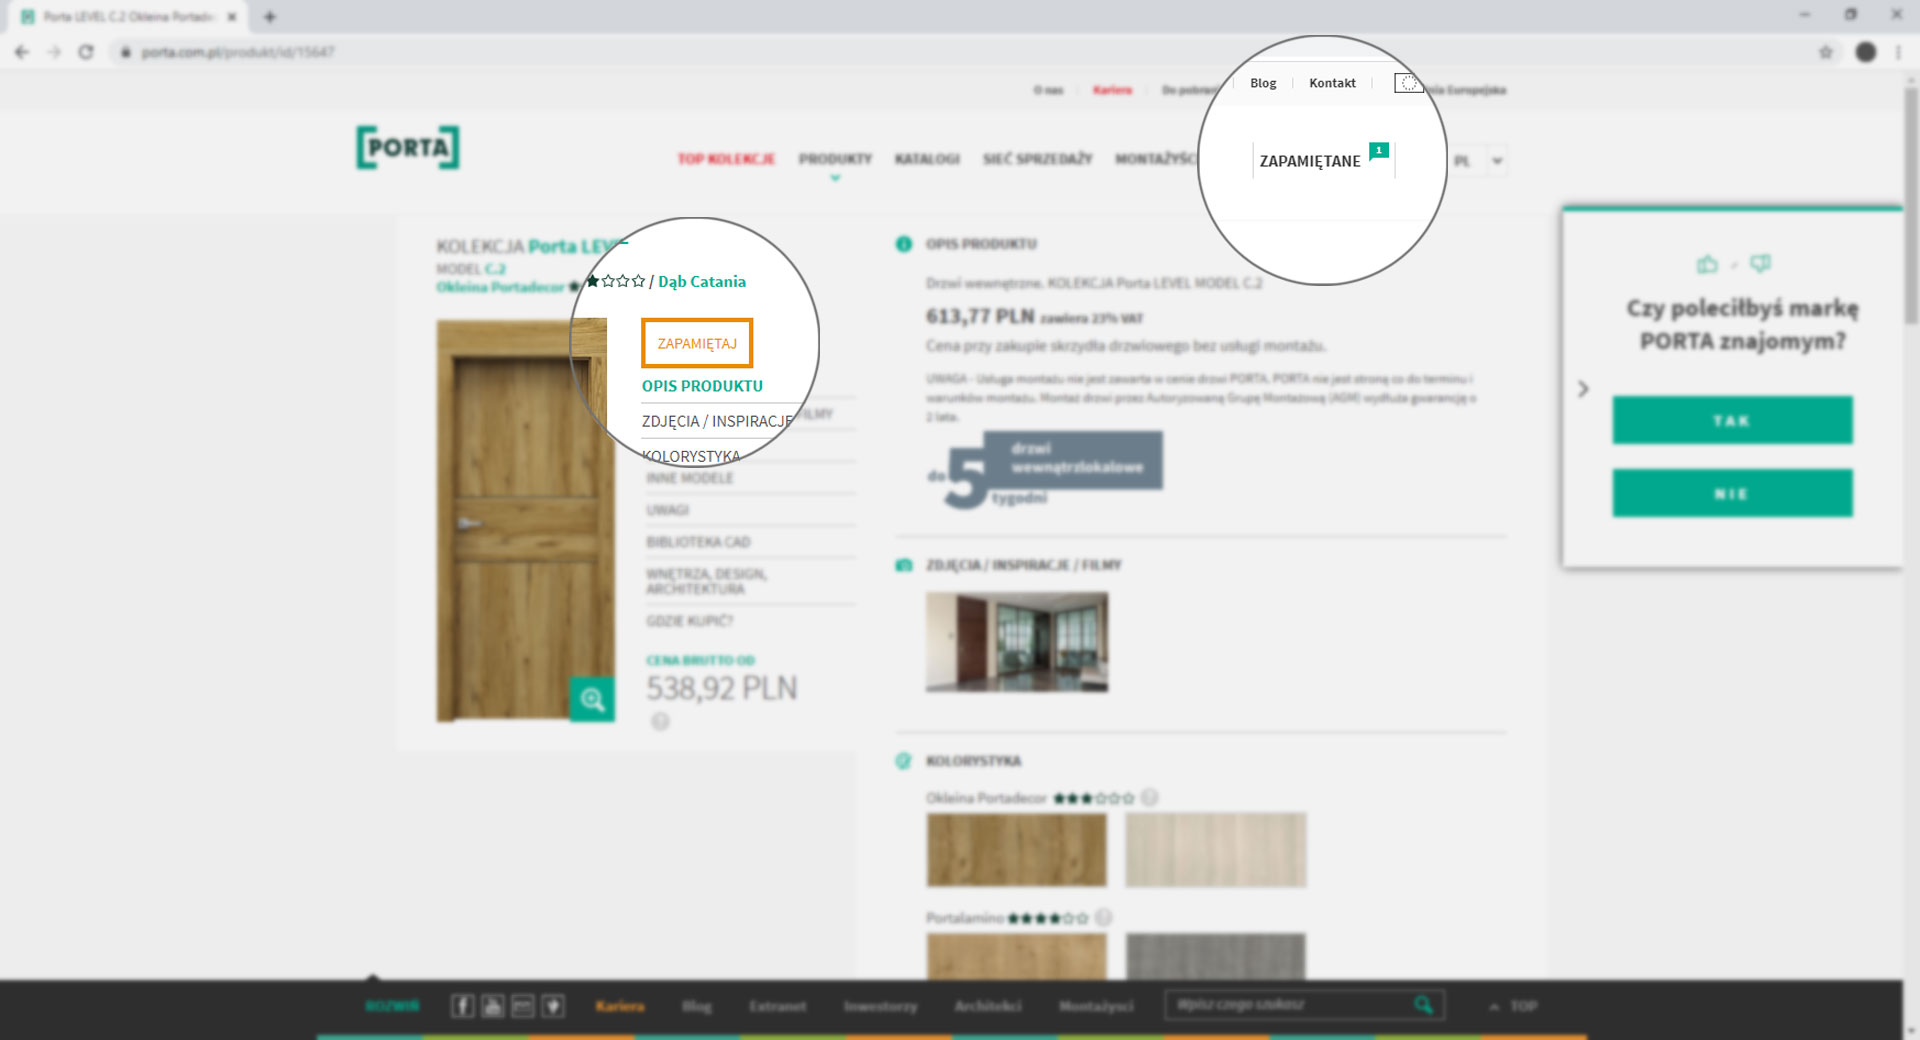Image resolution: width=1920 pixels, height=1040 pixels.
Task: Open the third social icon in the footer
Action: coord(523,1006)
